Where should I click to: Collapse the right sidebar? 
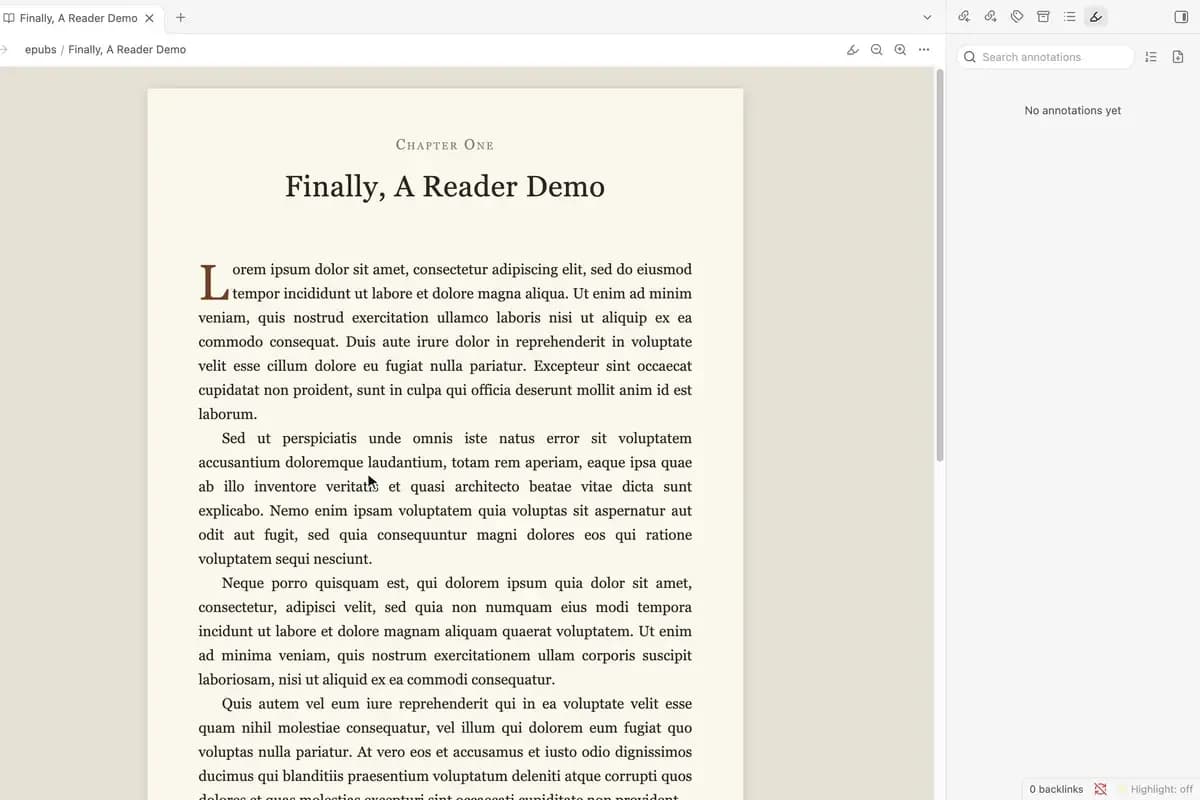(x=1181, y=17)
